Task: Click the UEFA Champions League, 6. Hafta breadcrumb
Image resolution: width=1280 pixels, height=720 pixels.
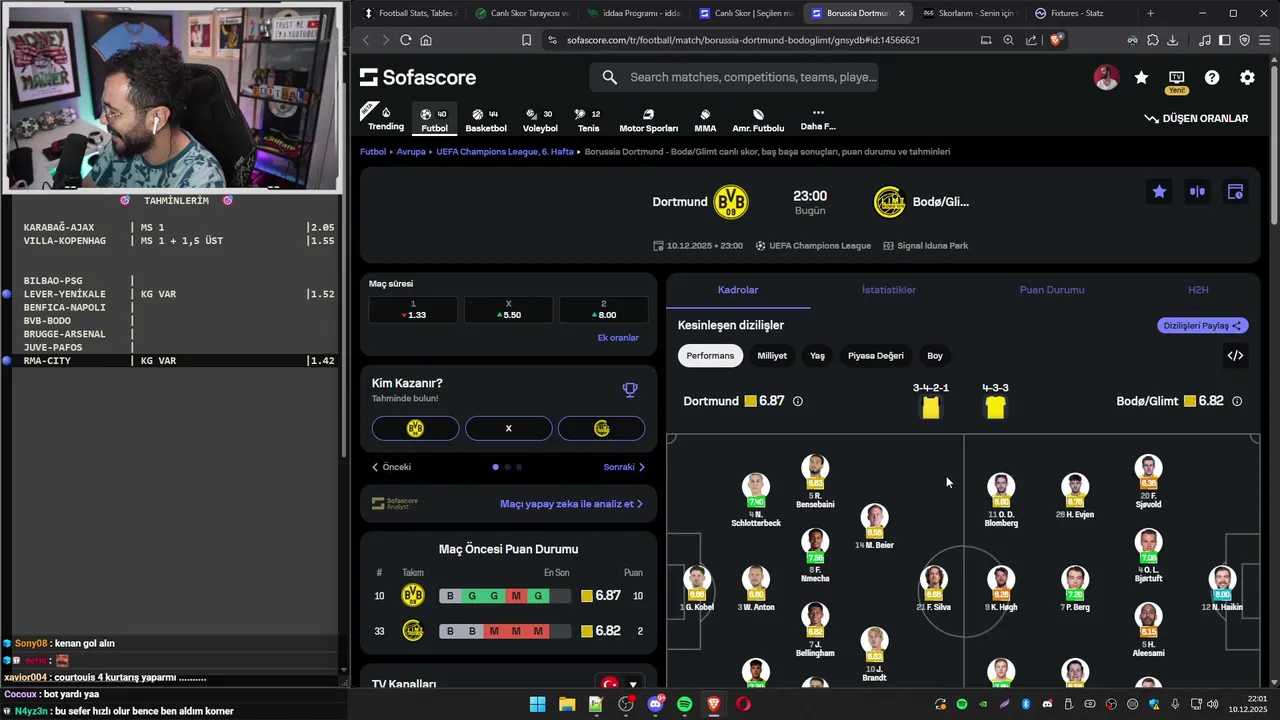Action: tap(505, 152)
